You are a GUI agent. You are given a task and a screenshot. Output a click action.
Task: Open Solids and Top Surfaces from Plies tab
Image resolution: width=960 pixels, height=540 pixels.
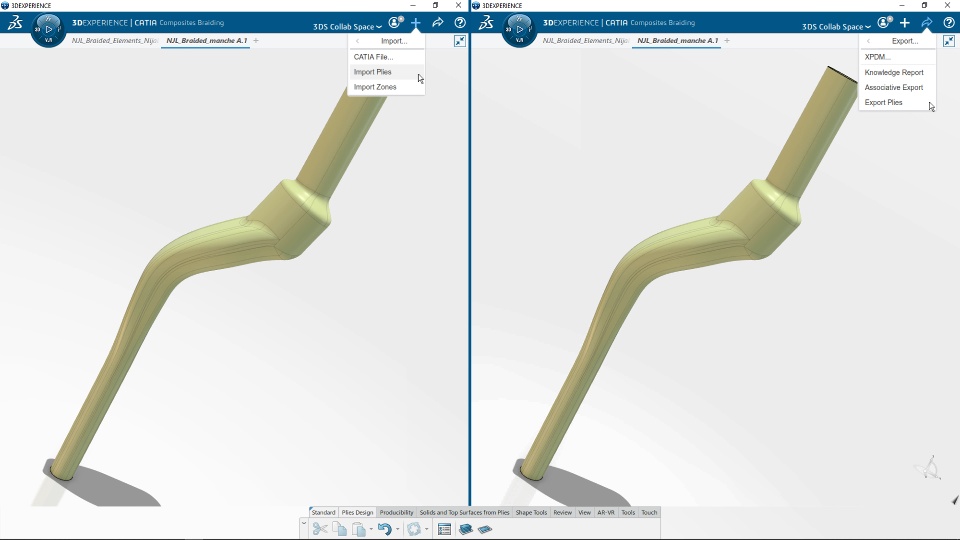[464, 512]
